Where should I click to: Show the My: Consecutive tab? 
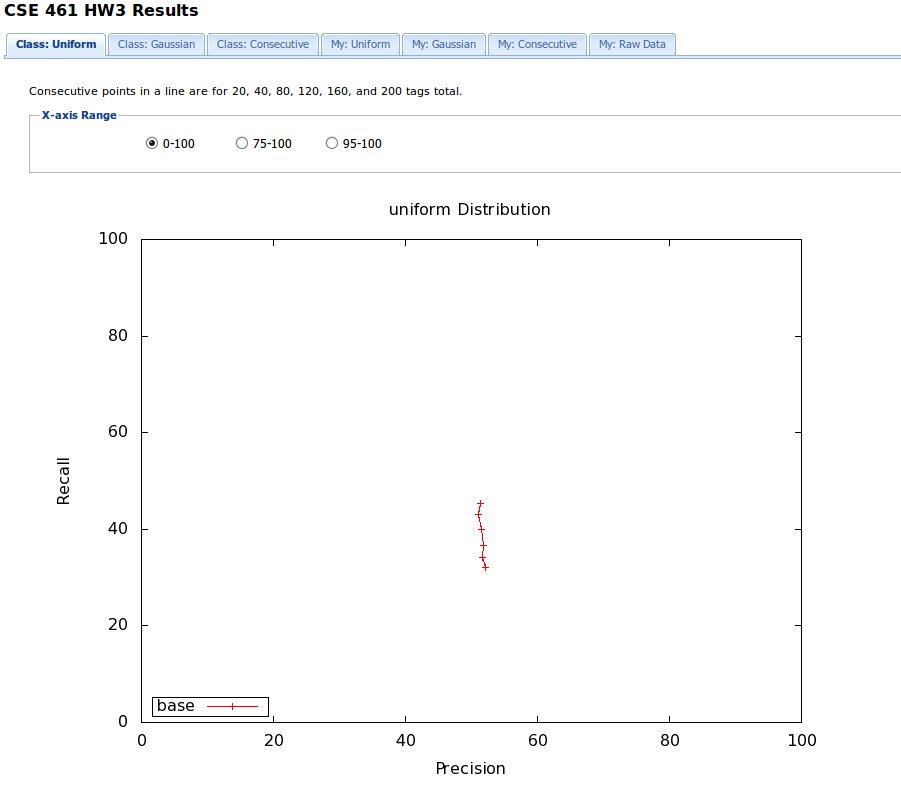pos(537,44)
